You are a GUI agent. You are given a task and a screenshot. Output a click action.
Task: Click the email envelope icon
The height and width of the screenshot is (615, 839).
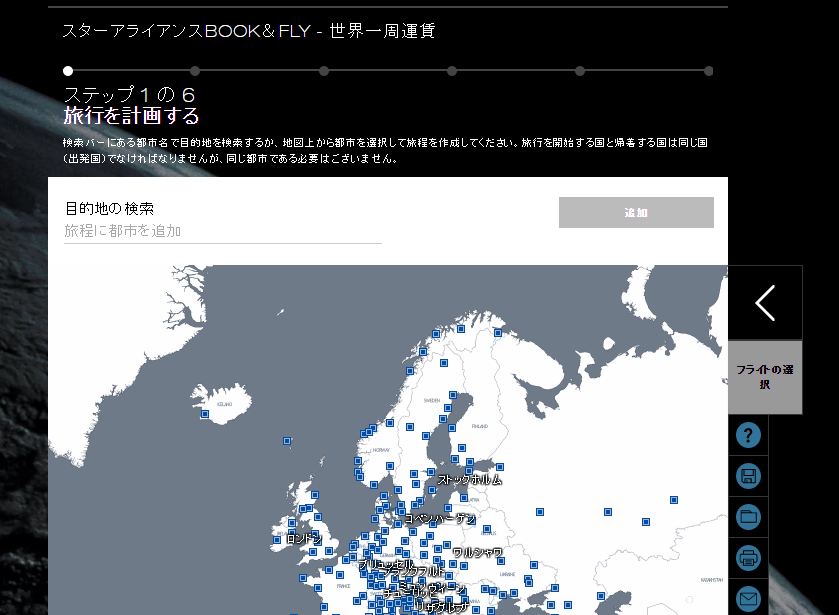pos(748,598)
